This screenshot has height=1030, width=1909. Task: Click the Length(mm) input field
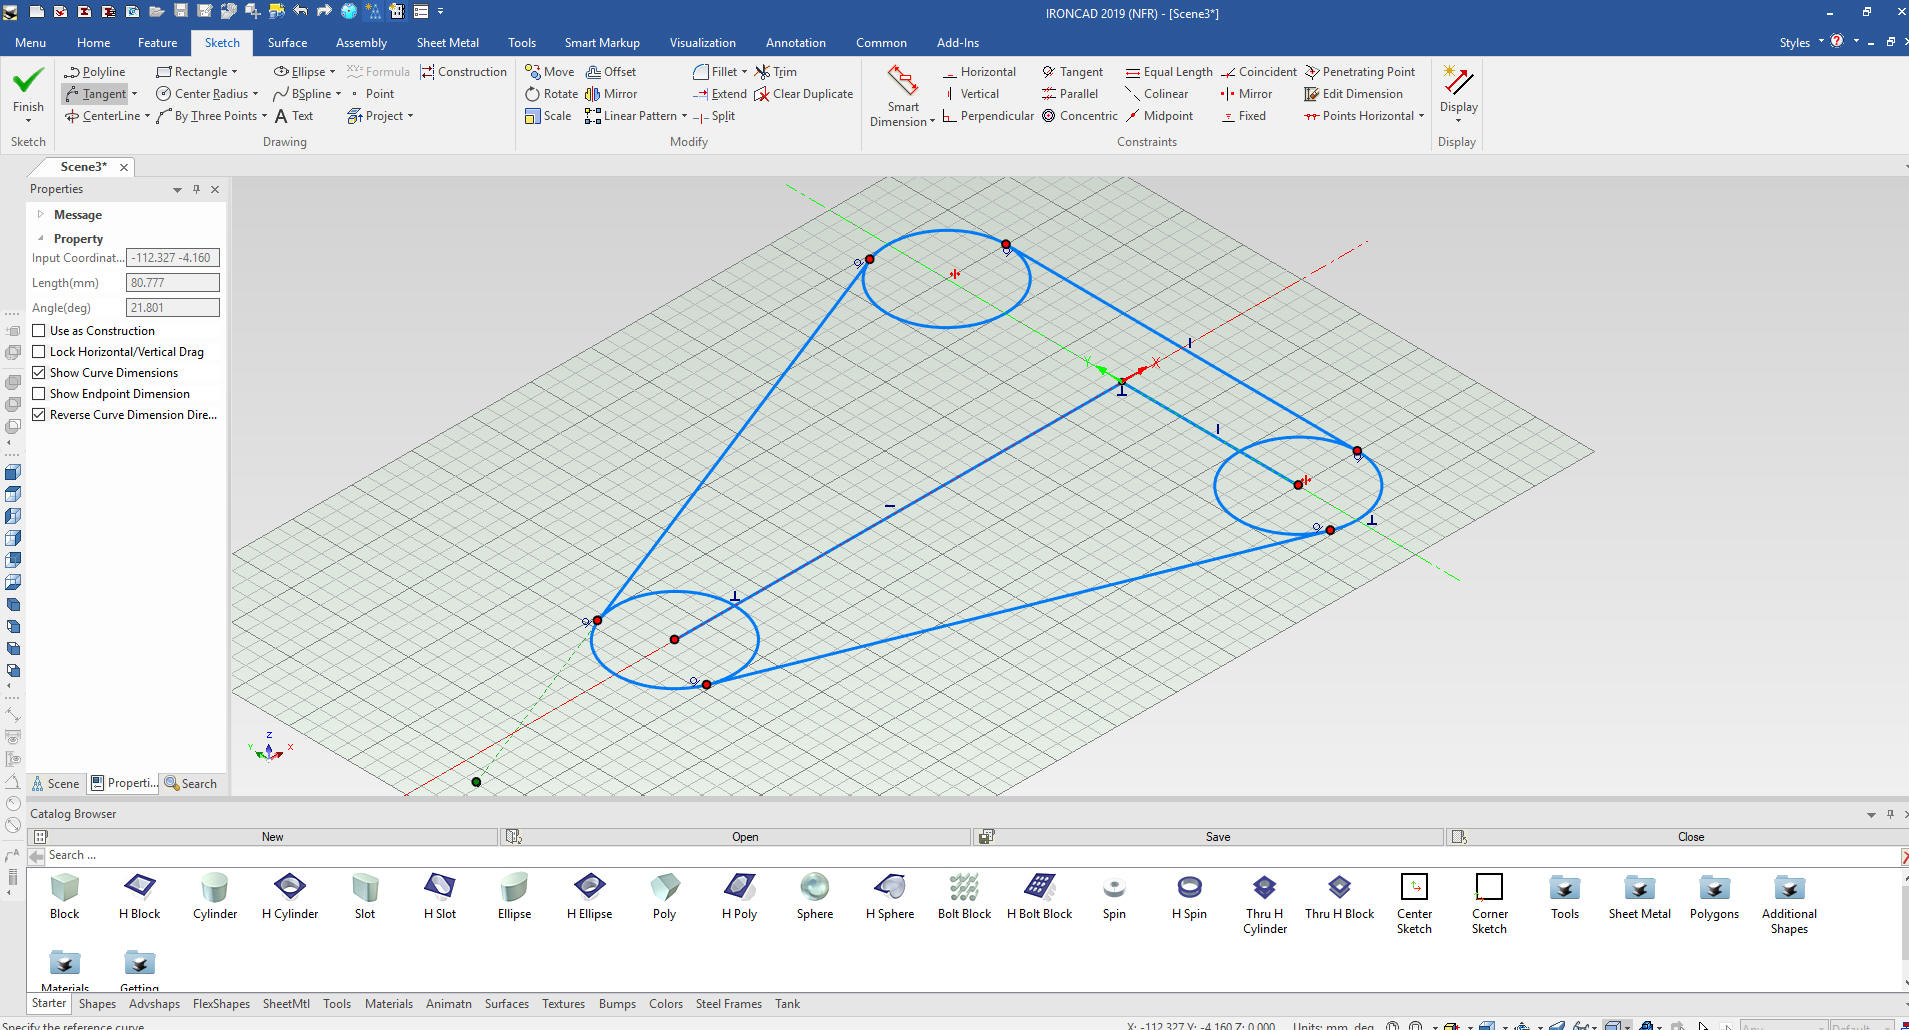point(172,283)
